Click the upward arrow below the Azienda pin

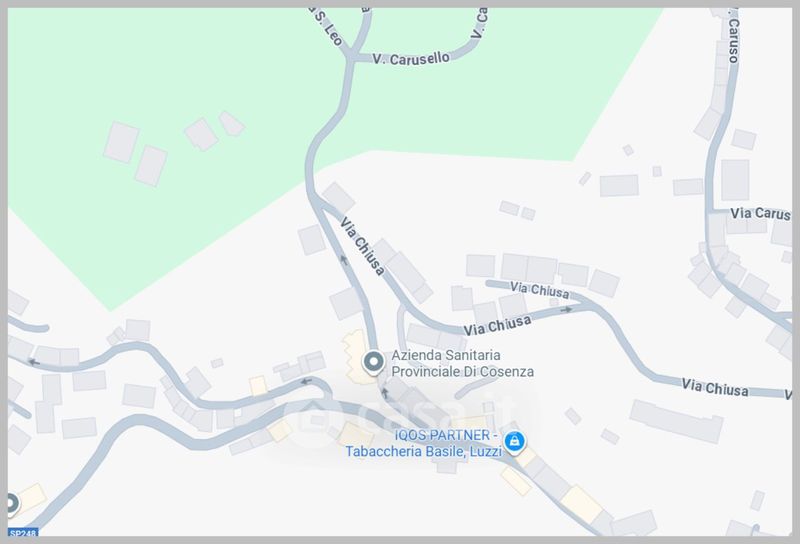click(385, 392)
